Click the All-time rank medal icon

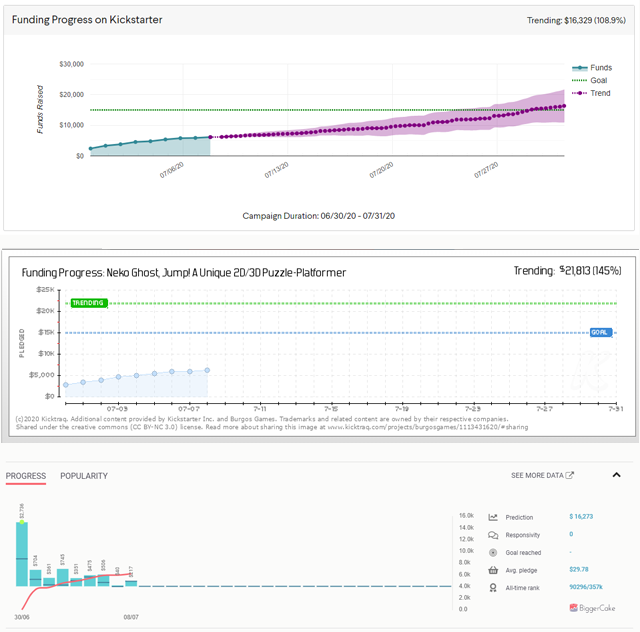(493, 587)
